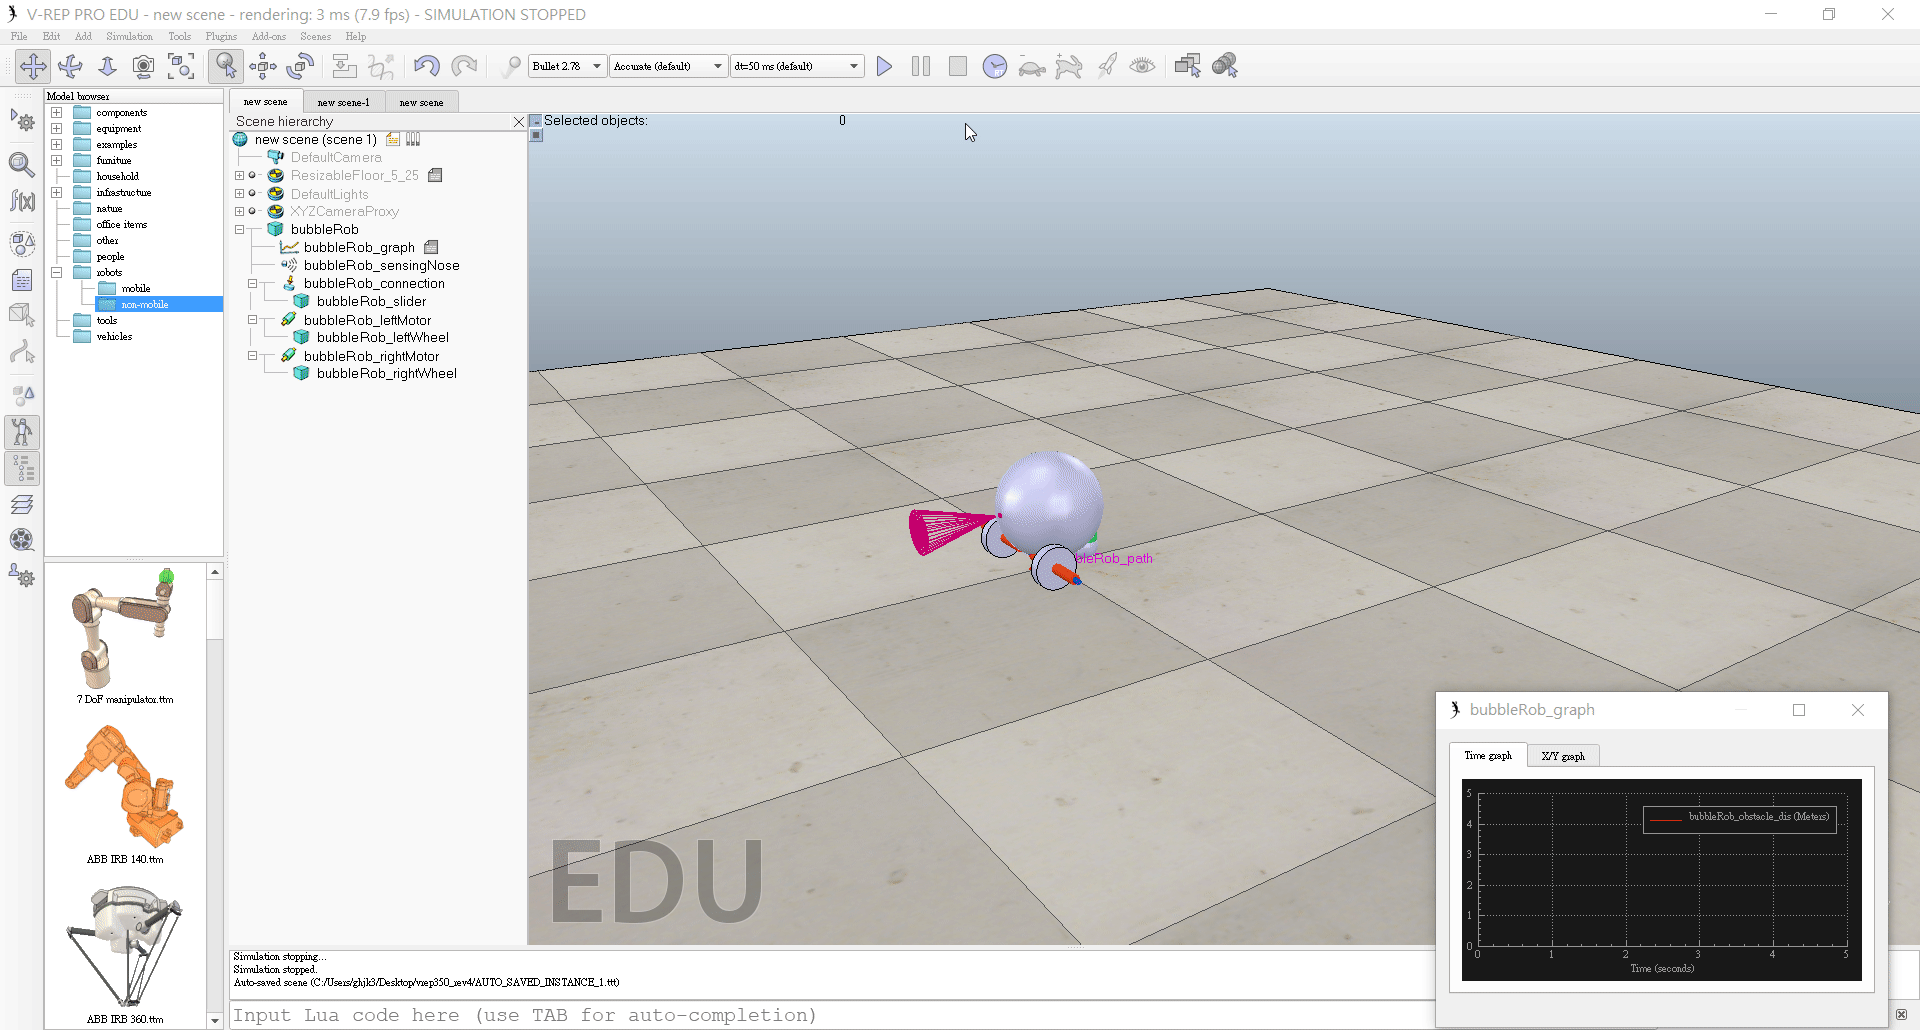
Task: Switch to the new scene-1 tab
Action: (343, 102)
